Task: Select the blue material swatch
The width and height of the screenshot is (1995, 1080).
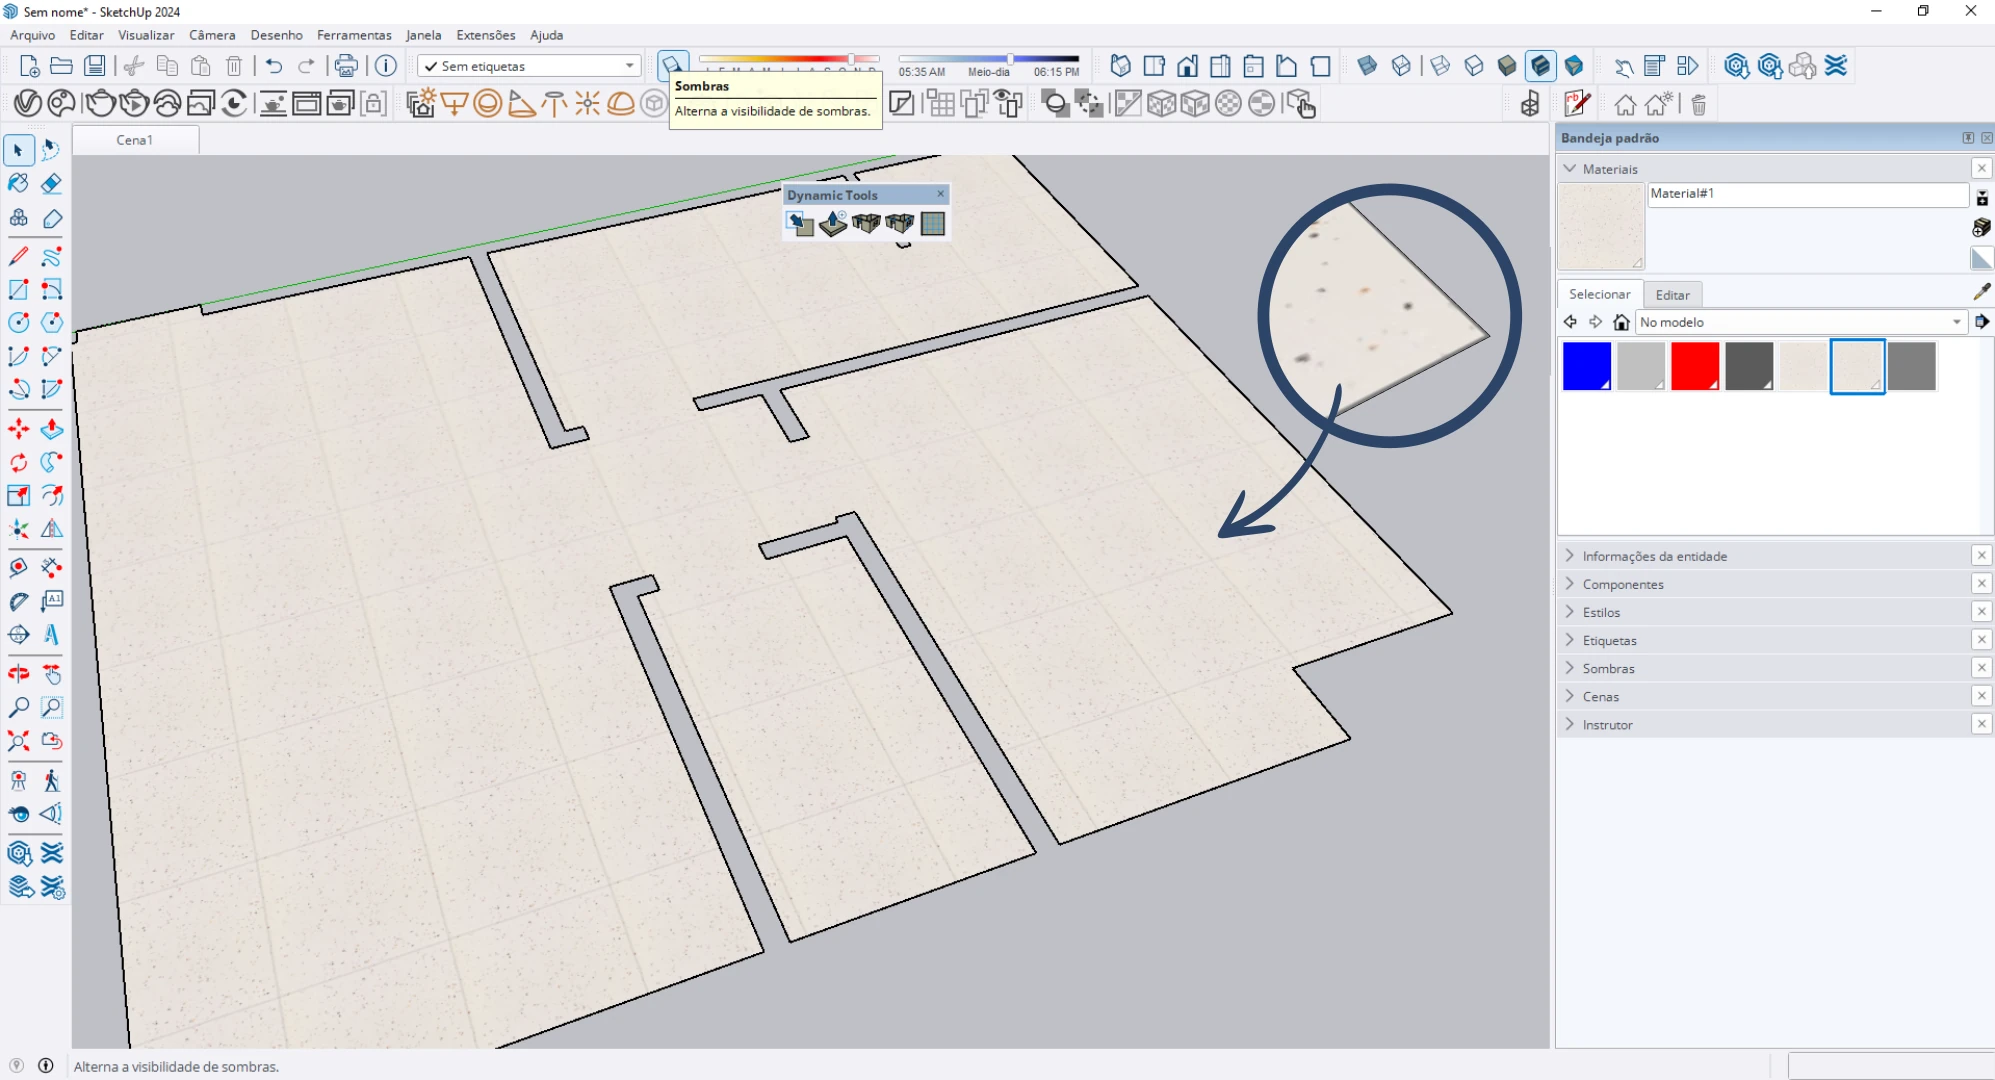Action: pyautogui.click(x=1587, y=366)
